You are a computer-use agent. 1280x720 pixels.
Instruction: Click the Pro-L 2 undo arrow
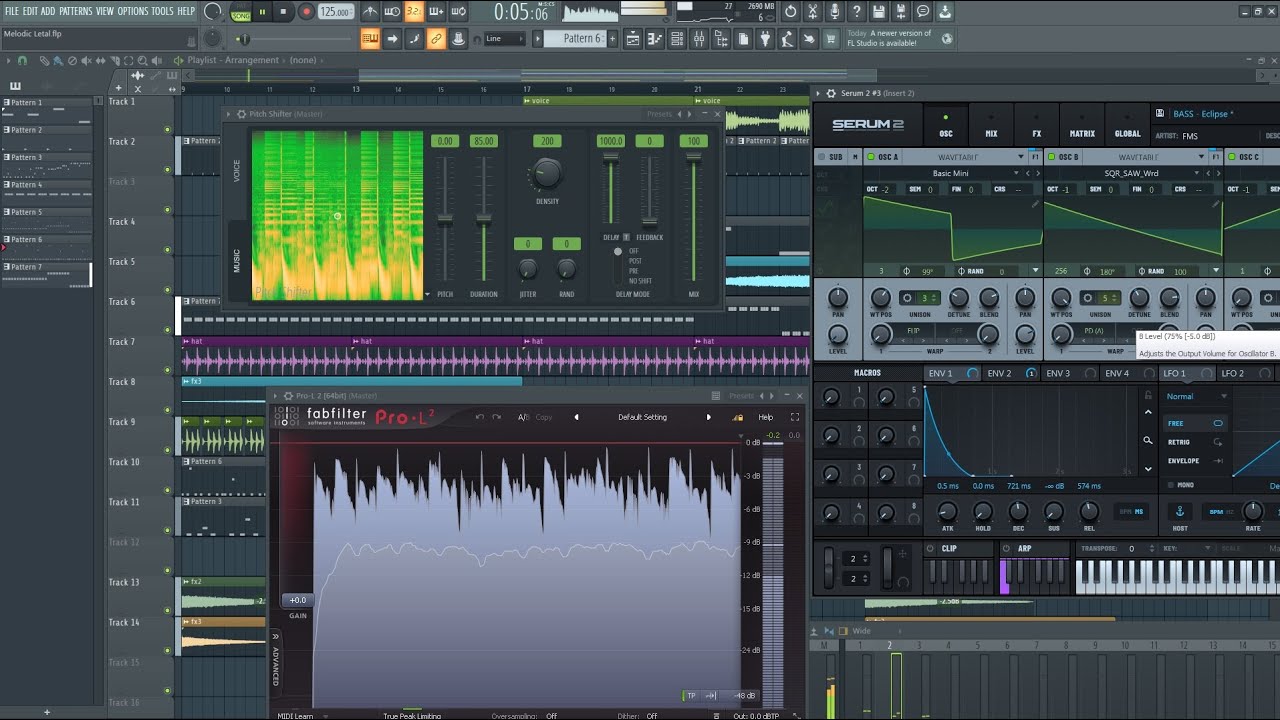pos(480,417)
